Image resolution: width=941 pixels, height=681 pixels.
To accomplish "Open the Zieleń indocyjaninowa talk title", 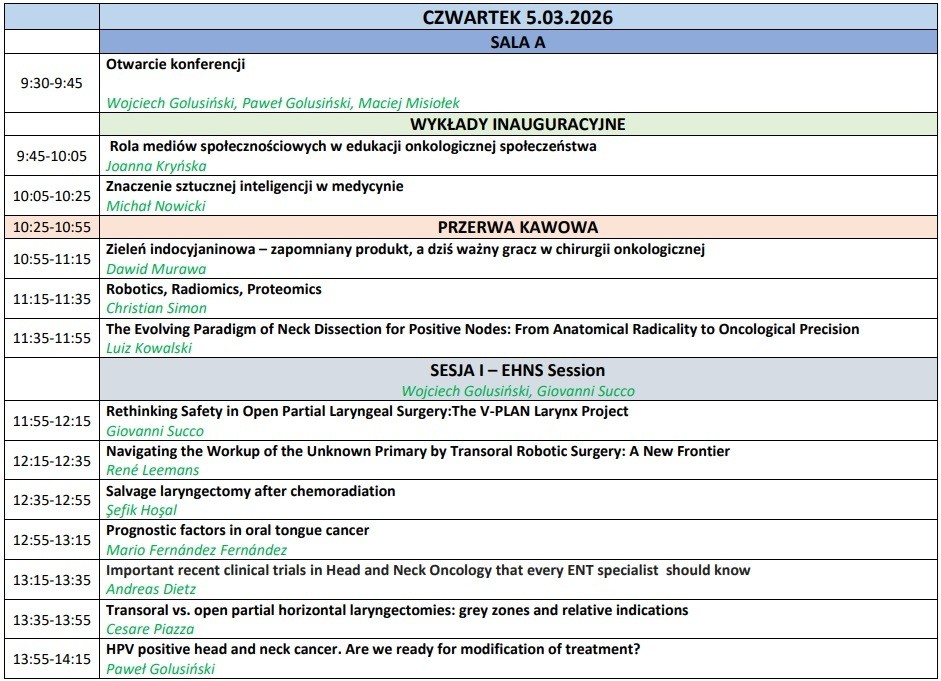I will click(405, 249).
